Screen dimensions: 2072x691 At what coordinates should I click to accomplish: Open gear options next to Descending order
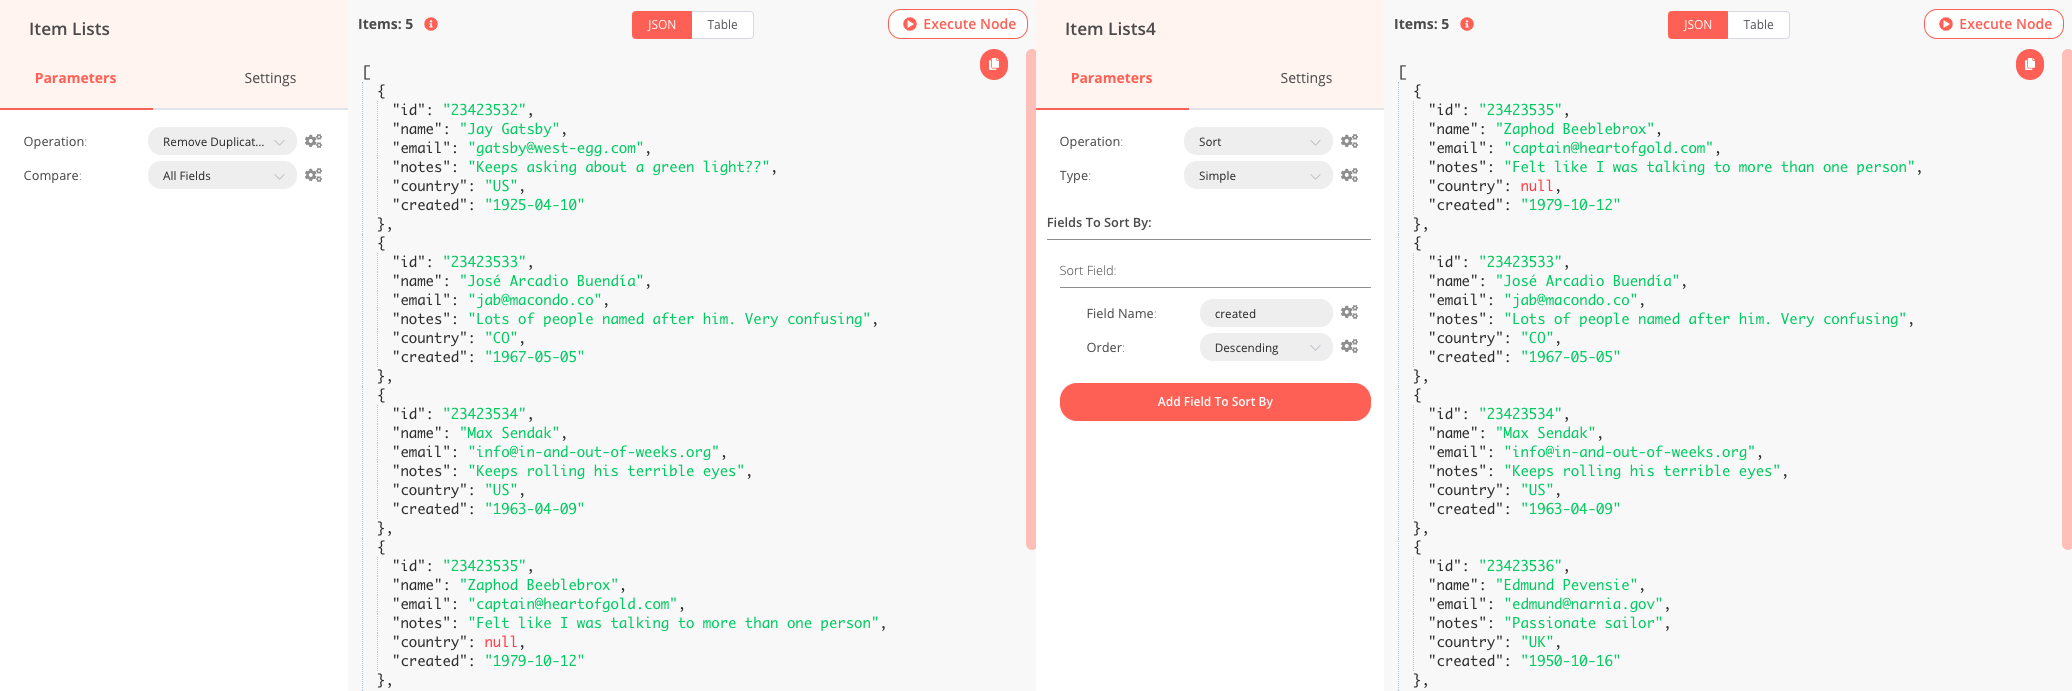1349,347
